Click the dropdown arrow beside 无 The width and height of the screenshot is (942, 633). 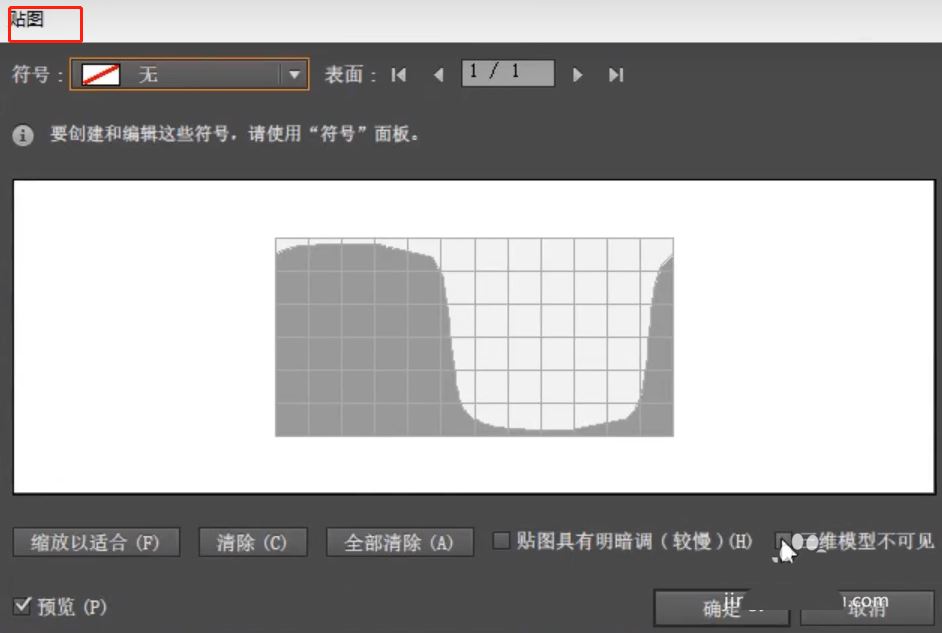pyautogui.click(x=293, y=74)
